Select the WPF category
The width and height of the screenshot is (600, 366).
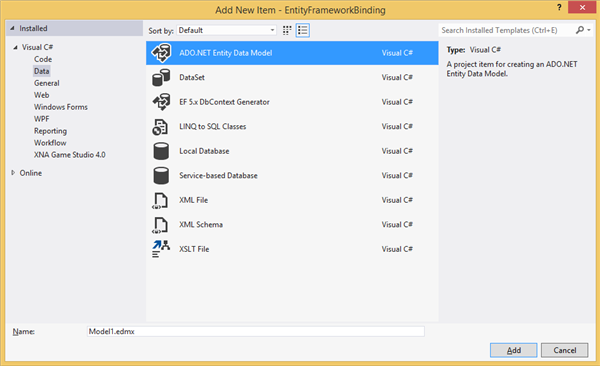(x=41, y=119)
